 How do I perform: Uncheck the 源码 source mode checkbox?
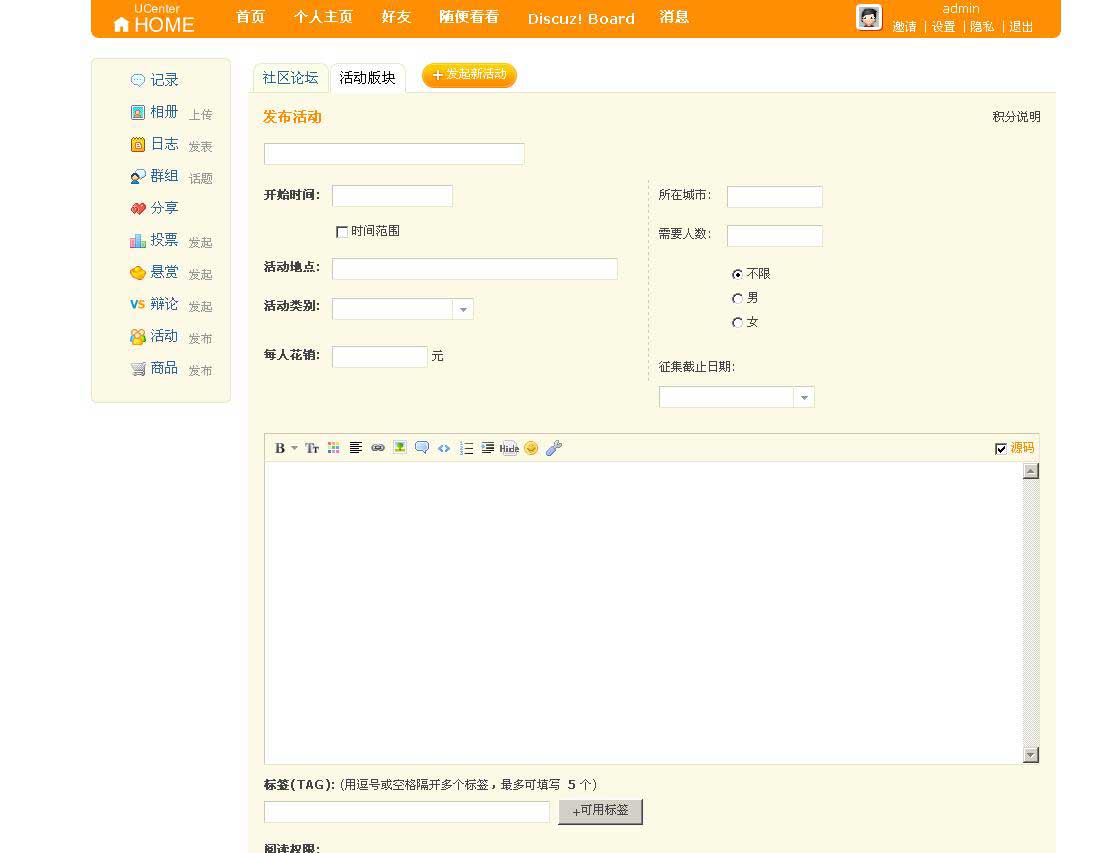coord(1001,449)
